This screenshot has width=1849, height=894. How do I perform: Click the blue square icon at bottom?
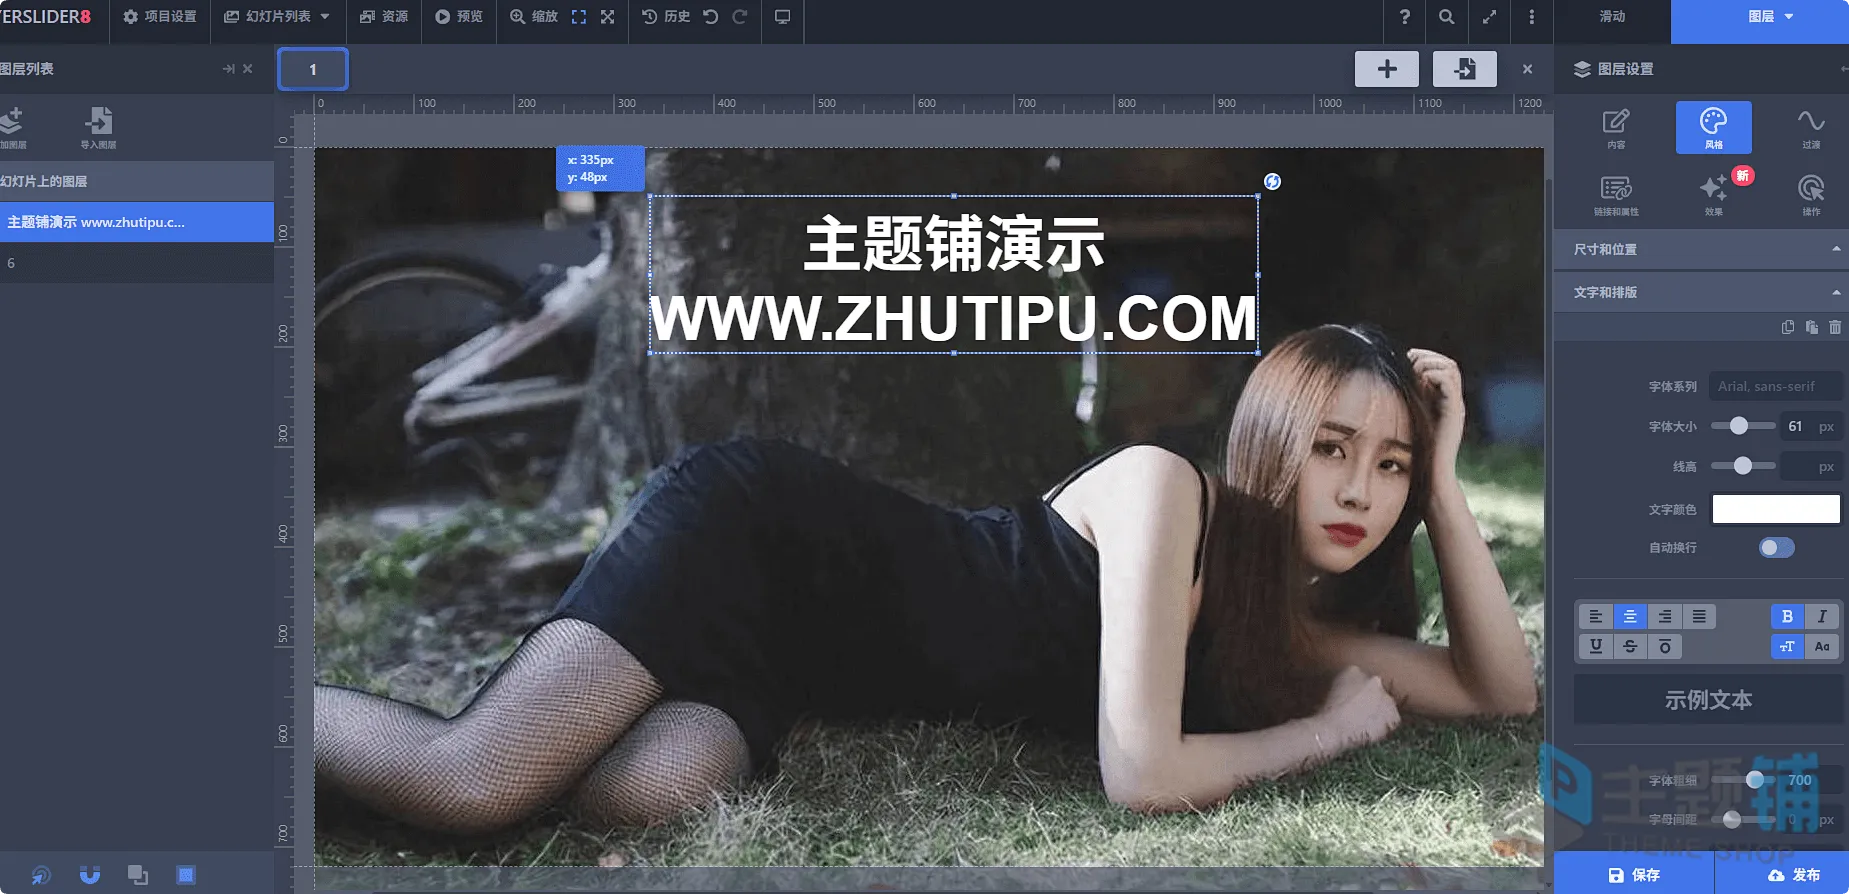[186, 875]
